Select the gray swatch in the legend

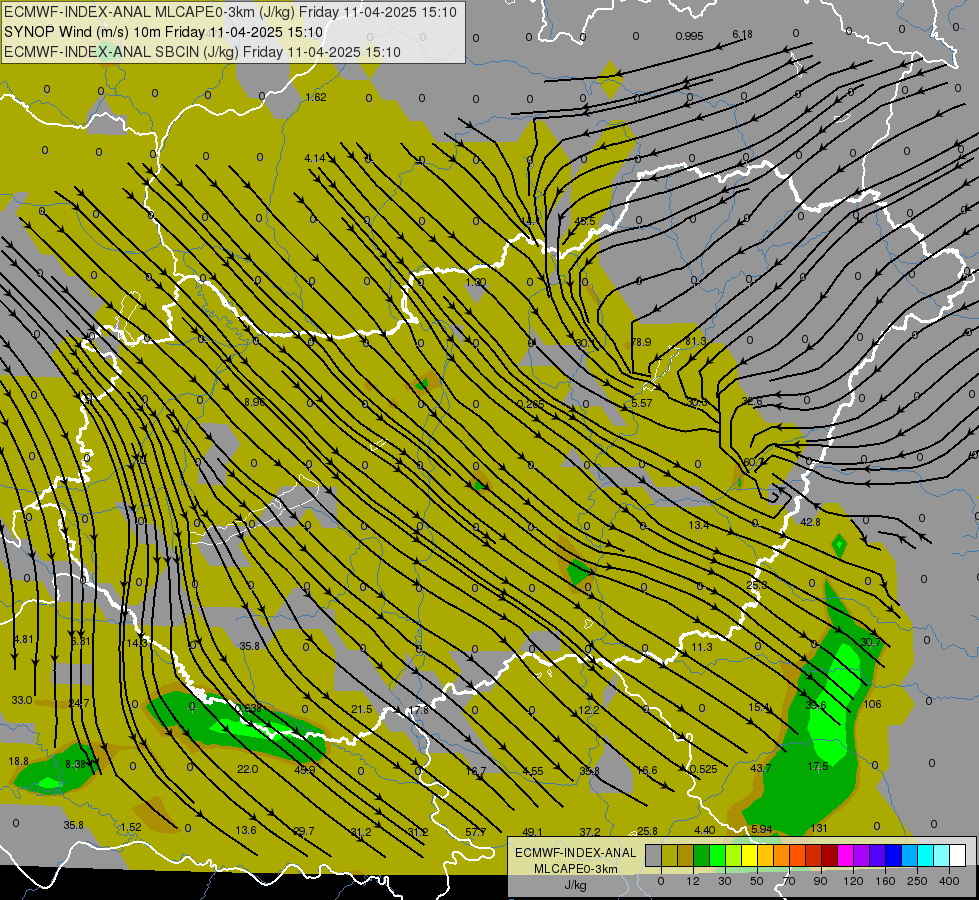pos(654,856)
